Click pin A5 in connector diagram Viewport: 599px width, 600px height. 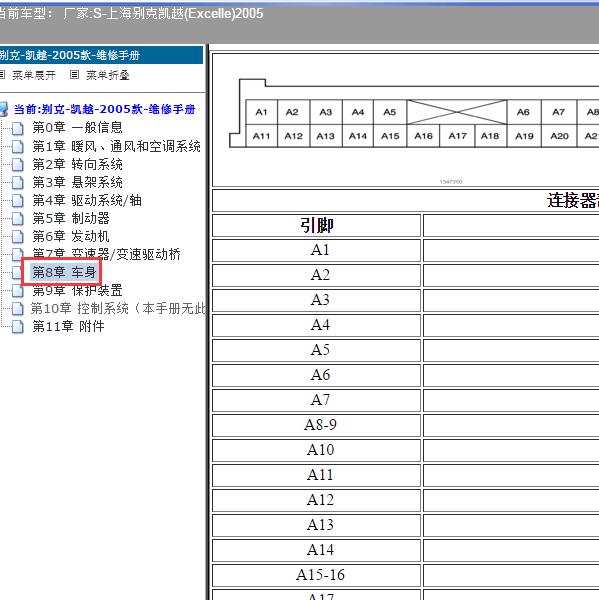[390, 112]
